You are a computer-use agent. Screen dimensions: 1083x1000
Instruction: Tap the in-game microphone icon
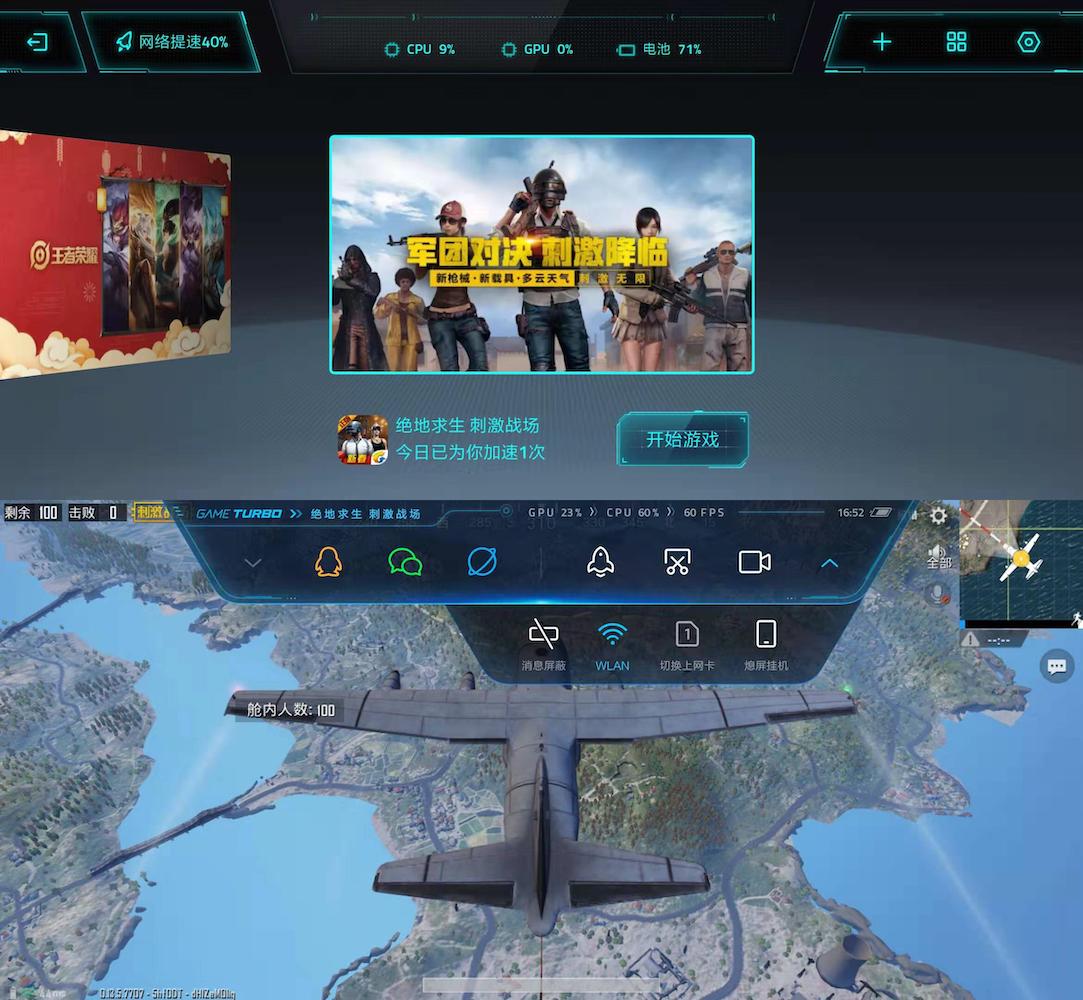938,594
